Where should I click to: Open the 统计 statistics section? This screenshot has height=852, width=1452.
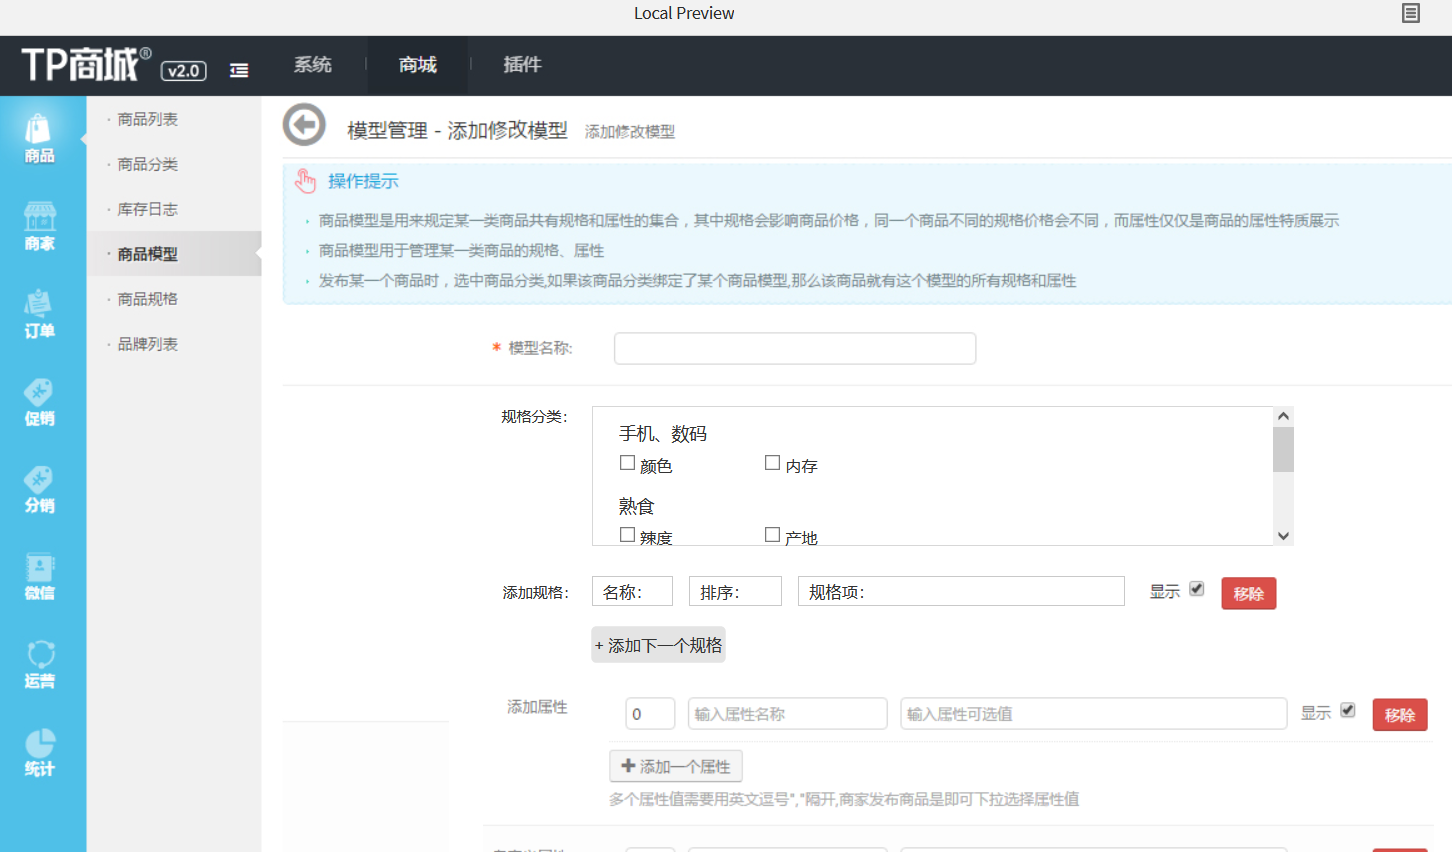click(40, 752)
